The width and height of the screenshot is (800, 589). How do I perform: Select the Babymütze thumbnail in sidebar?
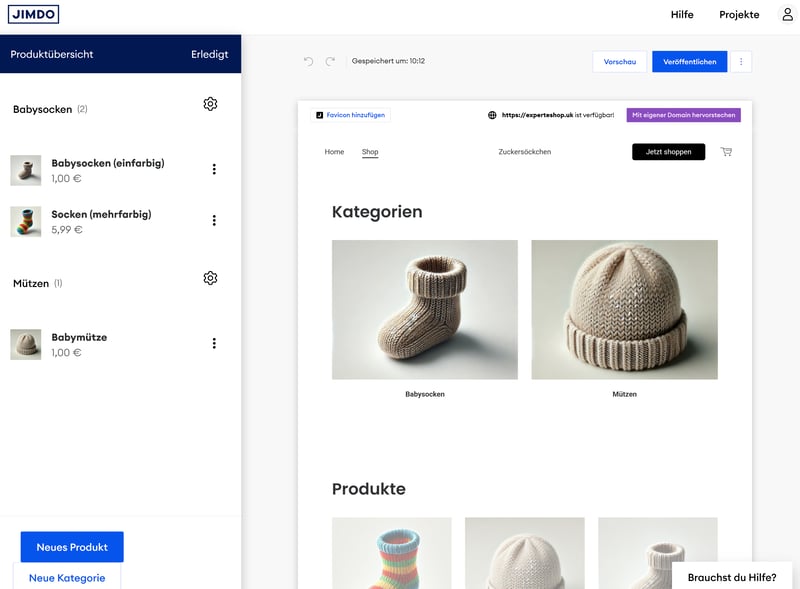pyautogui.click(x=26, y=345)
